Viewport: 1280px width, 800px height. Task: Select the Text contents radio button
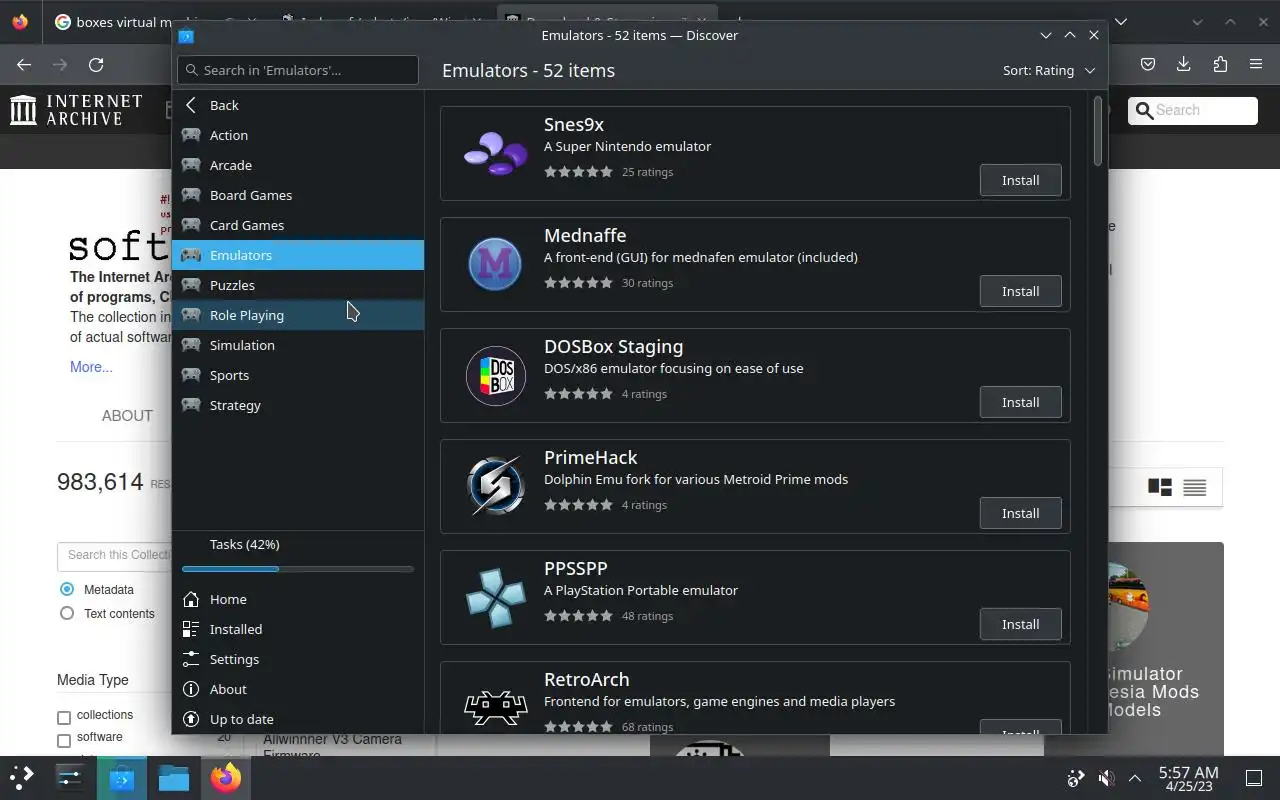(x=67, y=613)
